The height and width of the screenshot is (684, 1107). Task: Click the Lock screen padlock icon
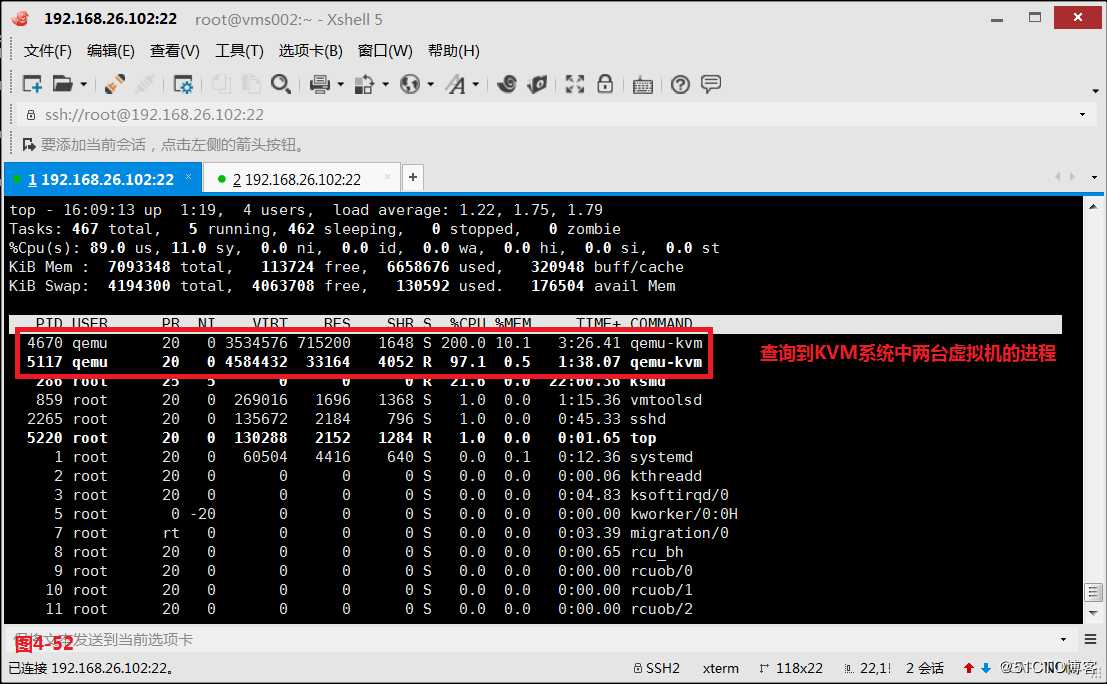click(605, 84)
